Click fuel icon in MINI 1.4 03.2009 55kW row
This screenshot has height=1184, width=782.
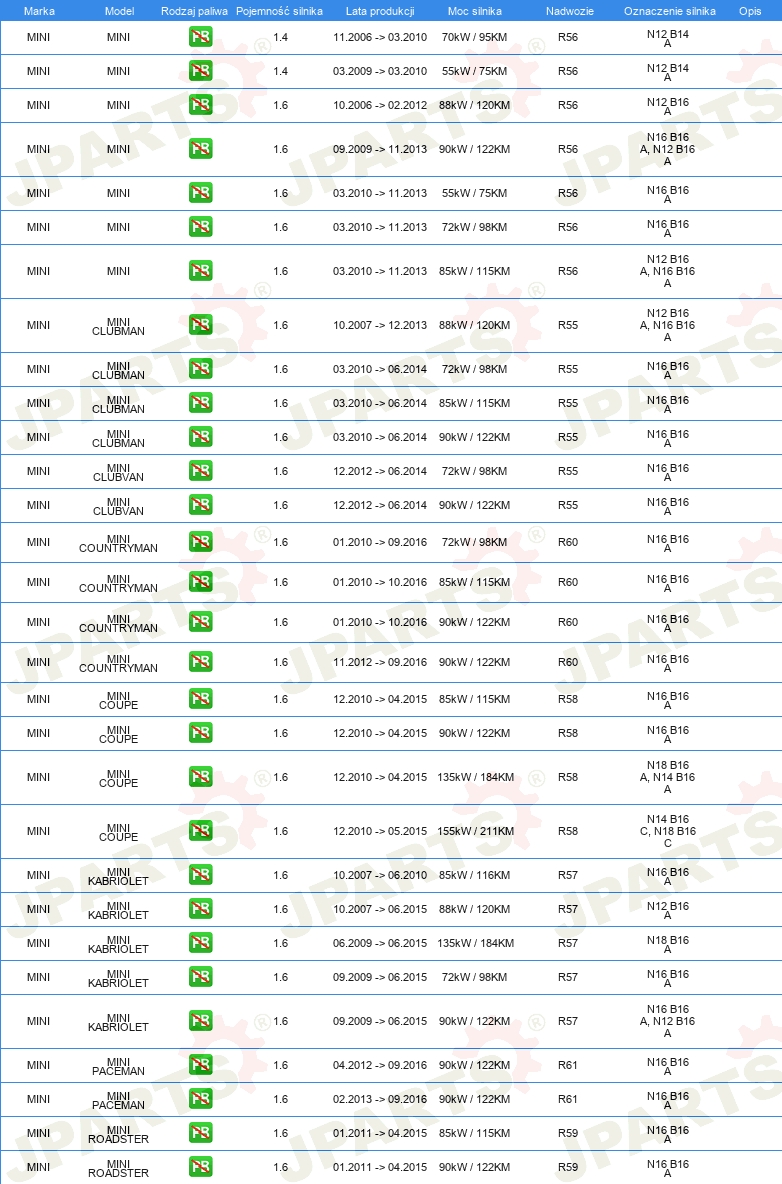(200, 71)
